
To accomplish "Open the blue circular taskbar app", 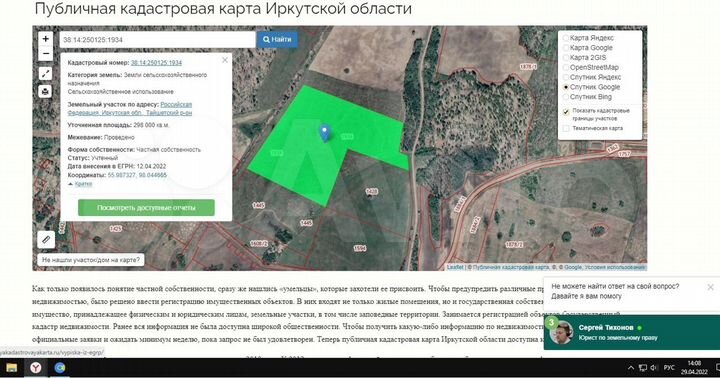I will tap(60, 367).
